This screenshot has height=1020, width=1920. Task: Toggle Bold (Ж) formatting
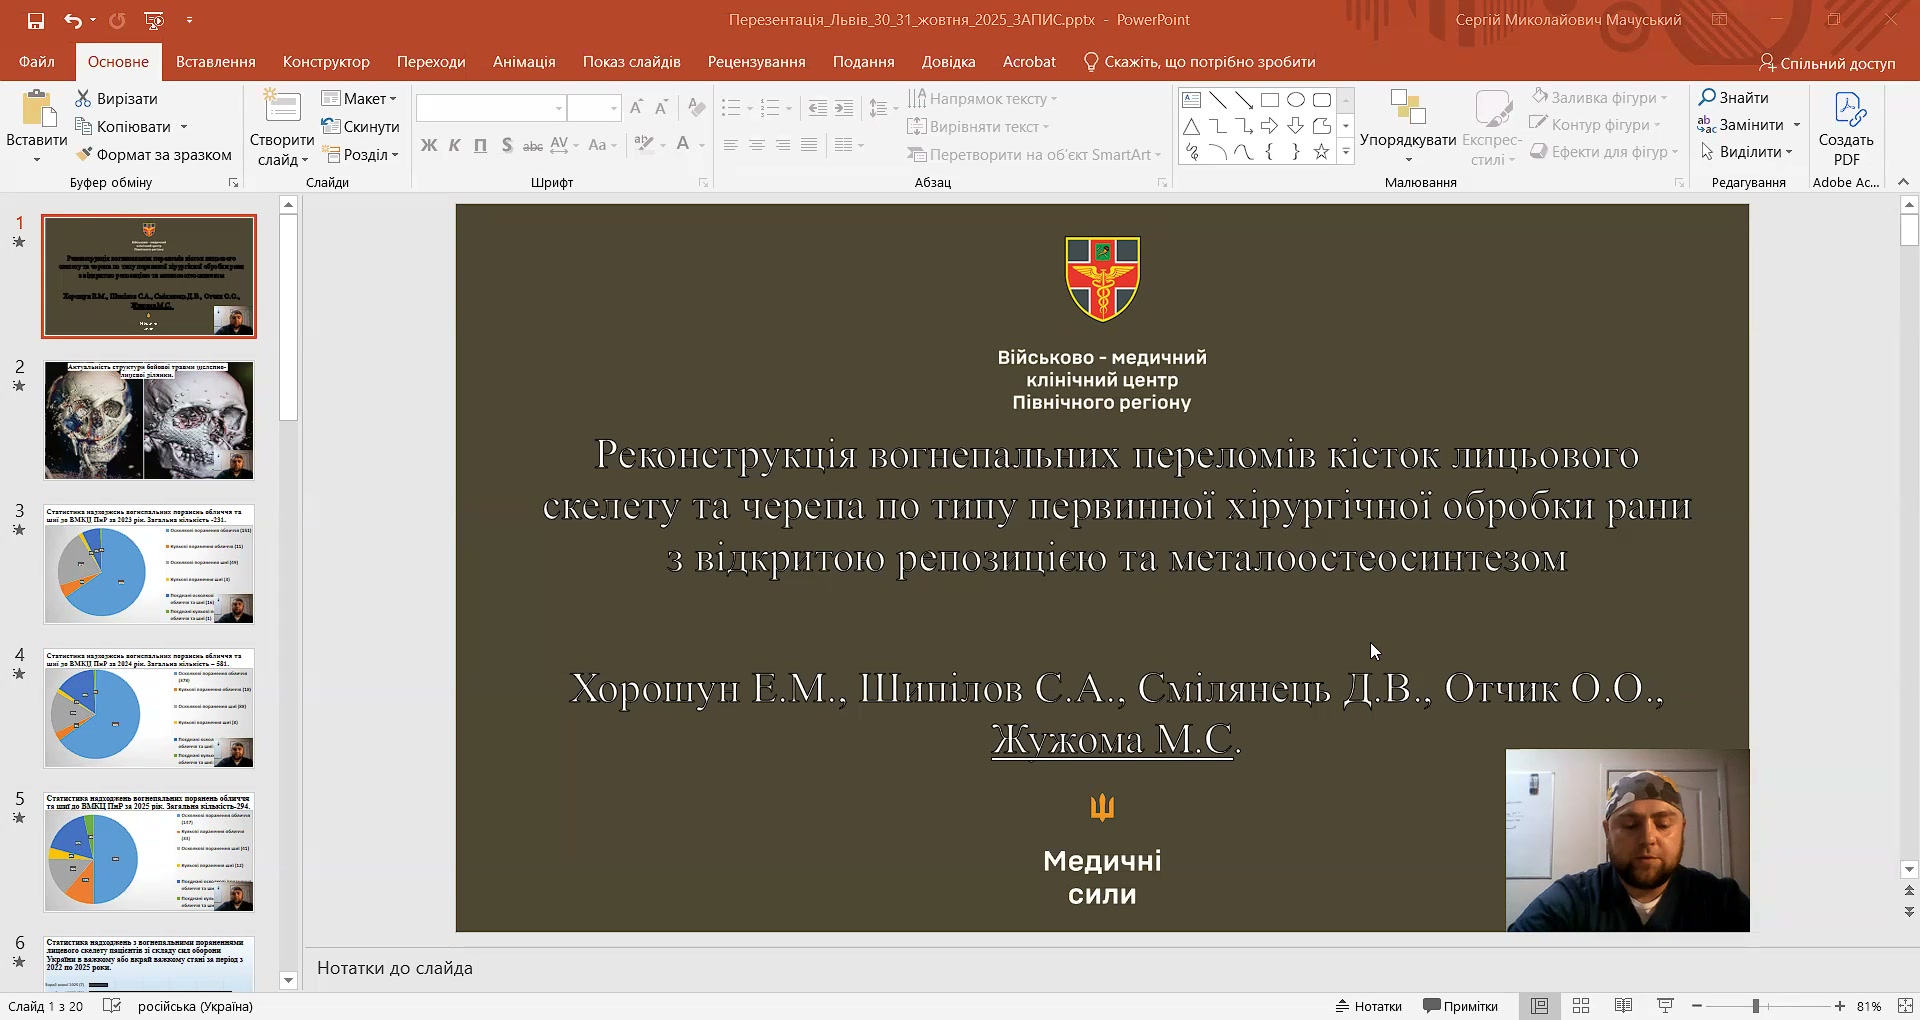click(x=429, y=145)
